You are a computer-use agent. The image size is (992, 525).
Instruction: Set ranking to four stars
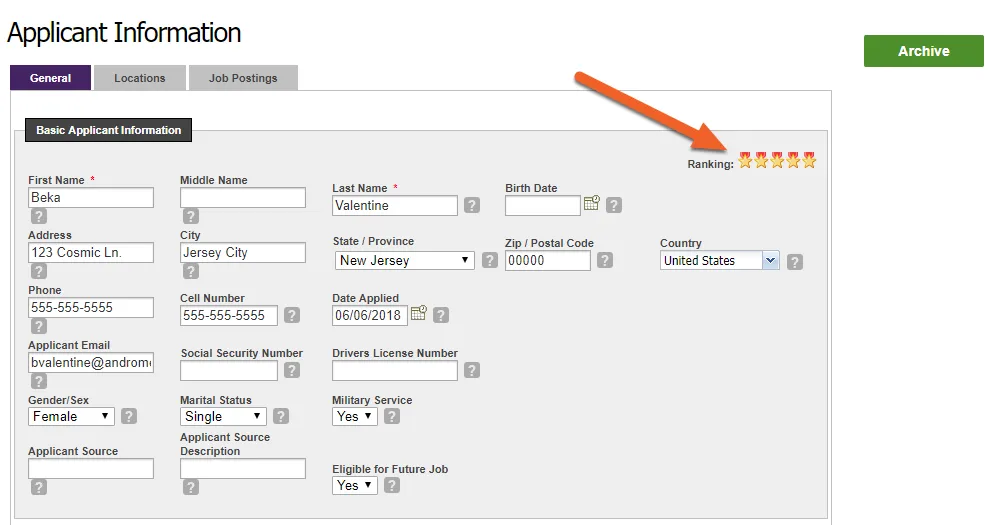(793, 160)
